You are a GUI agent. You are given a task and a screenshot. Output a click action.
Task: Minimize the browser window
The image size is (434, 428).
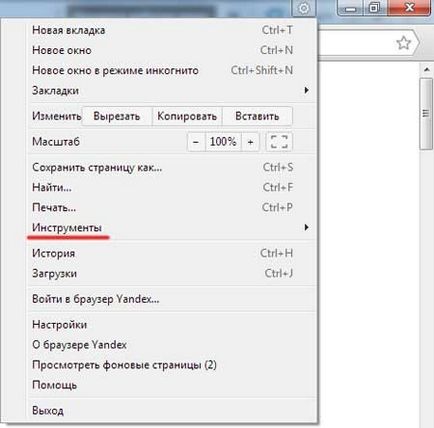pyautogui.click(x=351, y=7)
